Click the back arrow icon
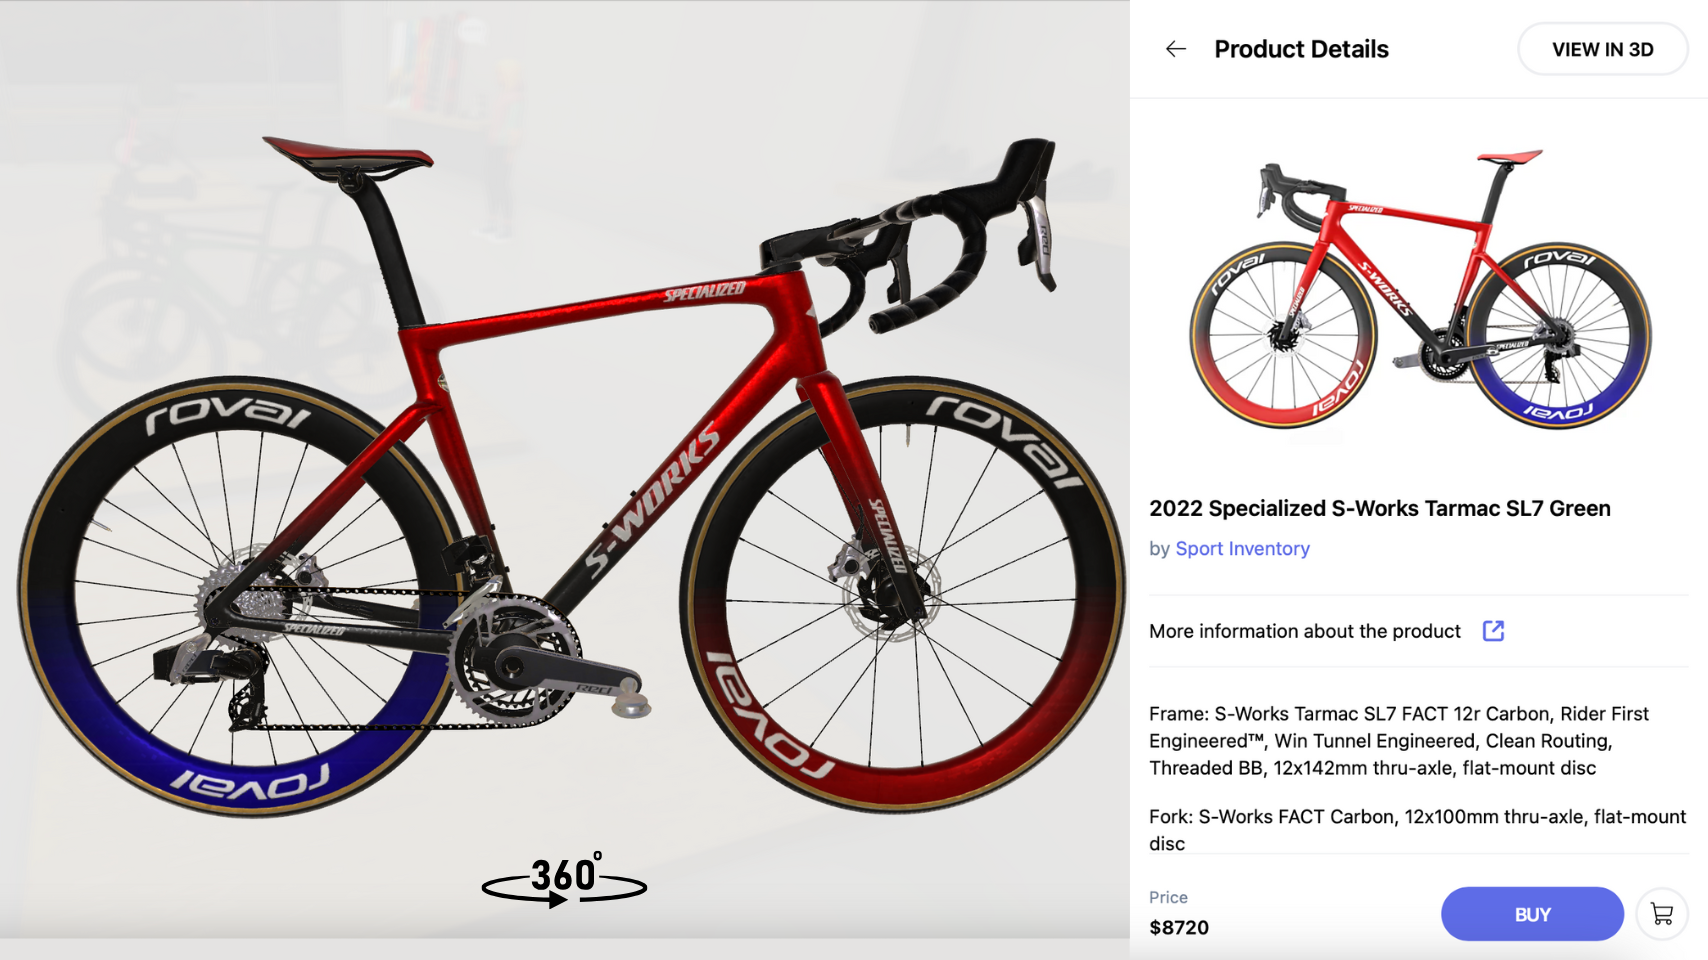 (x=1176, y=49)
